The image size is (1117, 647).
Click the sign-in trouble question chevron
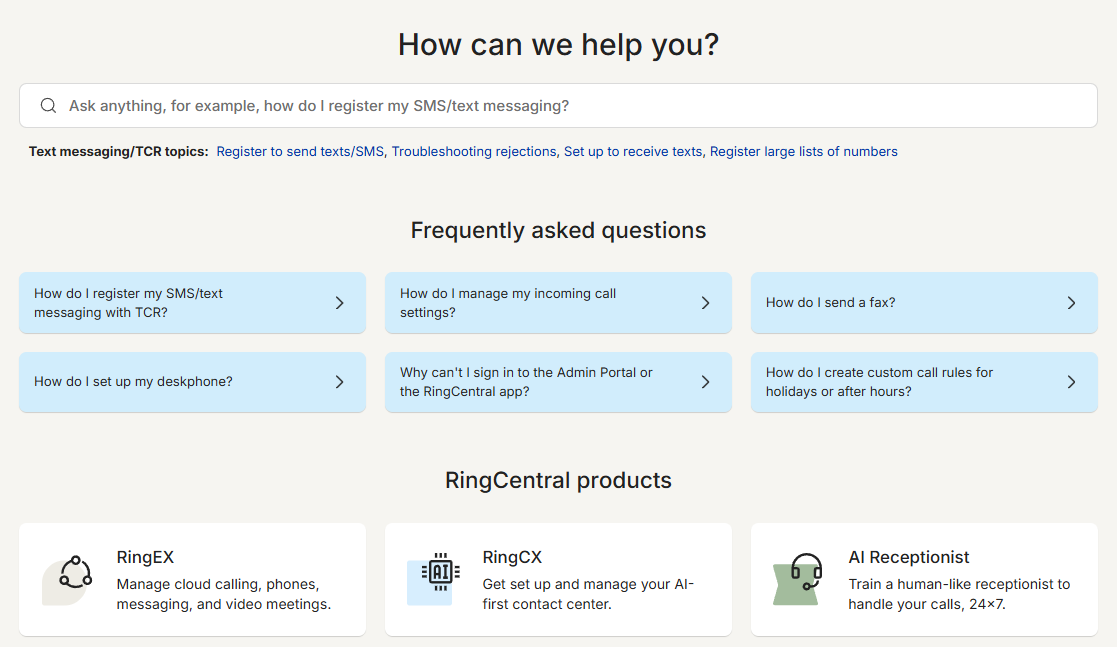point(705,382)
